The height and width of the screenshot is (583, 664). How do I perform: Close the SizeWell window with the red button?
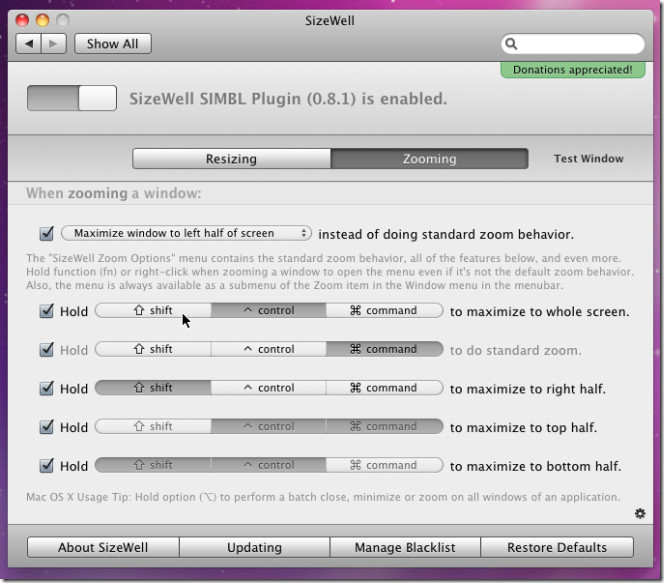tap(22, 20)
